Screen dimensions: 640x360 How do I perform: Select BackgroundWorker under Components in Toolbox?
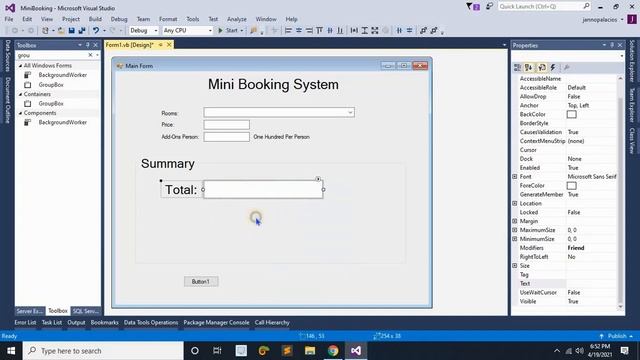62,122
